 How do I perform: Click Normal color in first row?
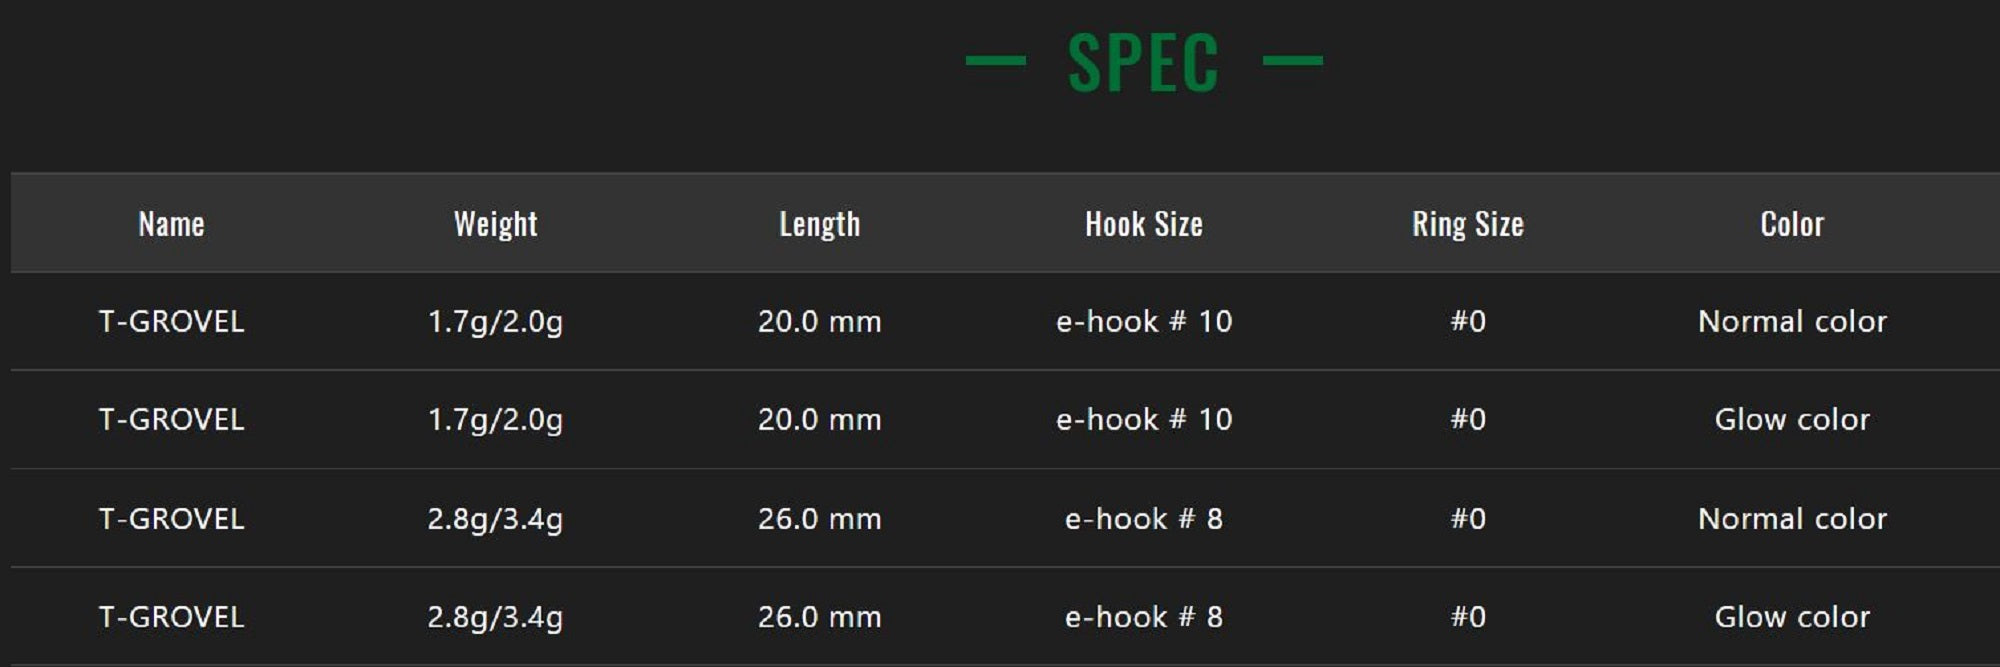[x=1791, y=321]
